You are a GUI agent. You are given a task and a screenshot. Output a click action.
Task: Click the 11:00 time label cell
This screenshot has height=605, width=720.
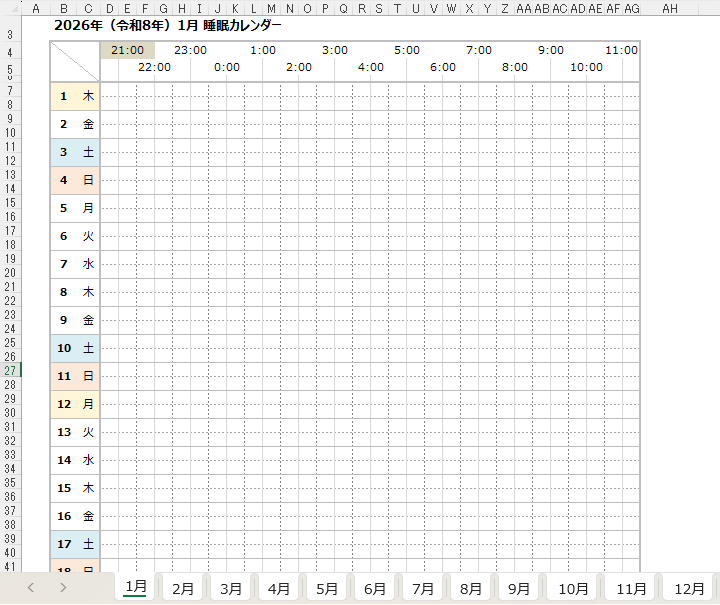[x=621, y=50]
